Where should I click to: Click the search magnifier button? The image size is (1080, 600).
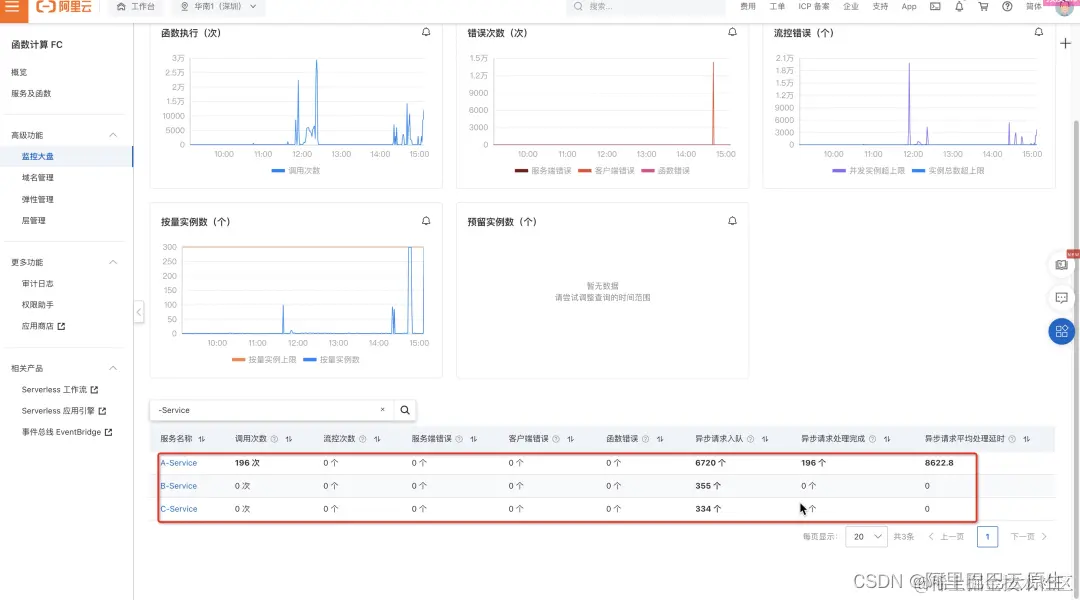click(405, 410)
